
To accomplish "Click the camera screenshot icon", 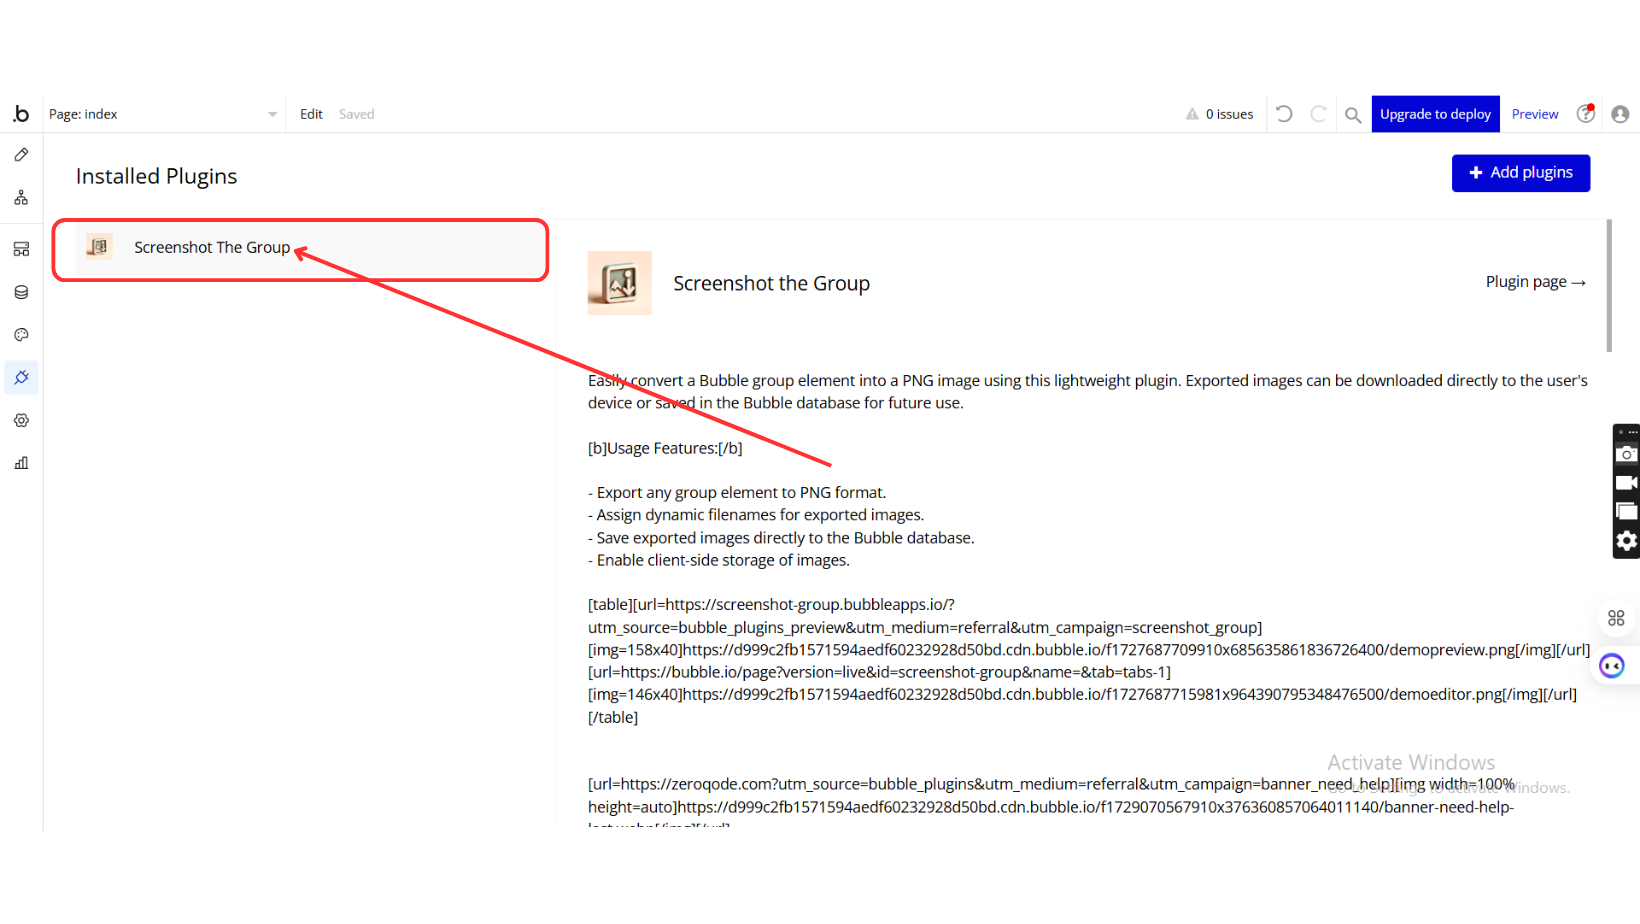I will [x=1627, y=454].
